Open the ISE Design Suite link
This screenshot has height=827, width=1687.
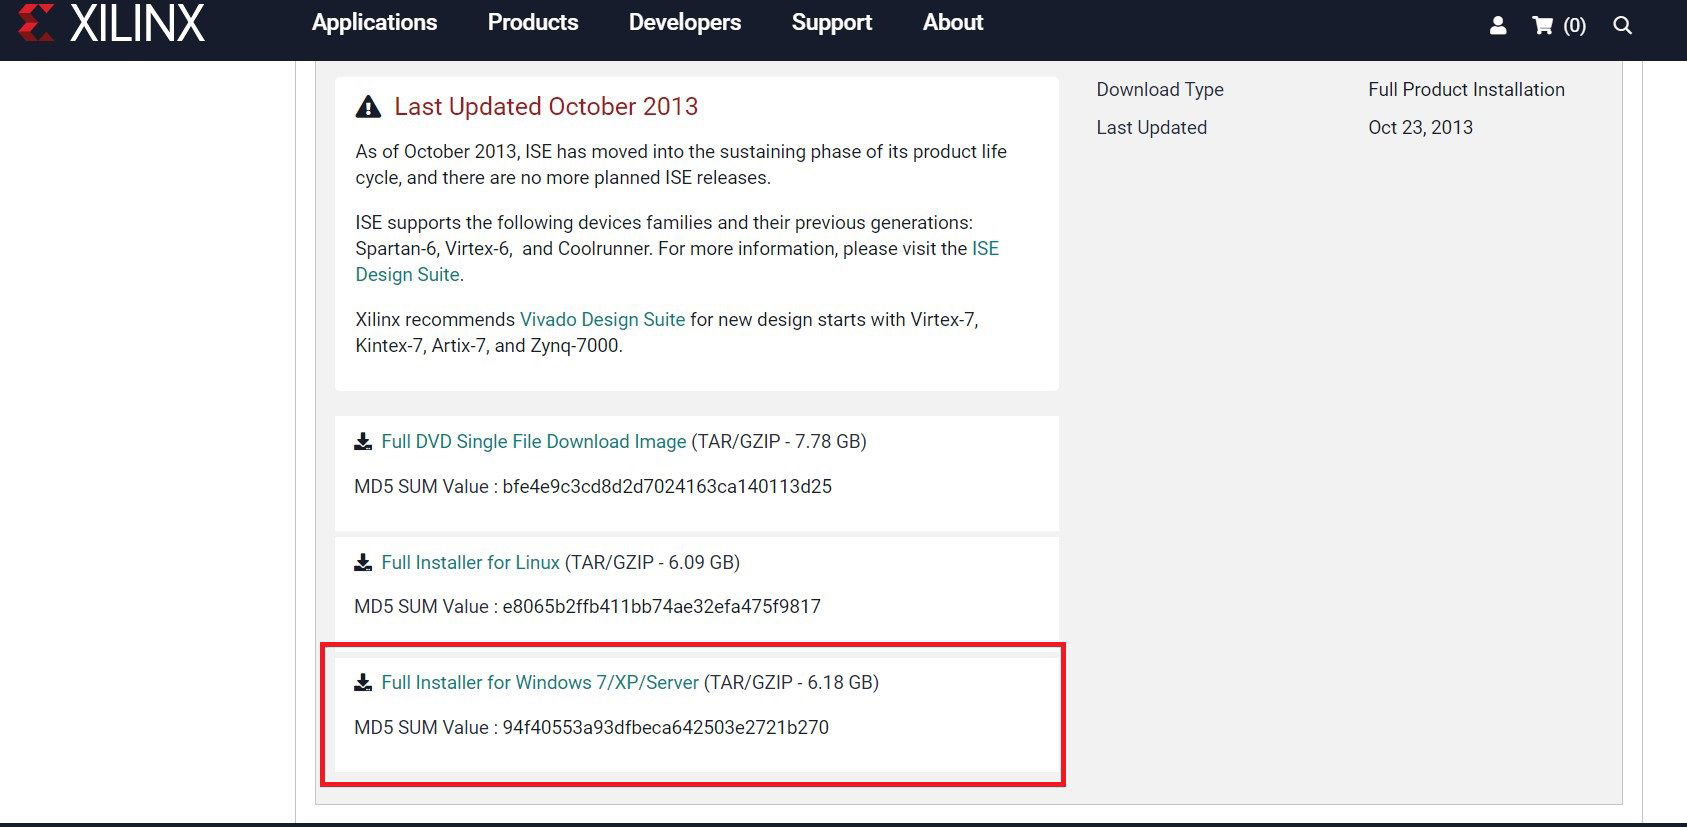[x=407, y=274]
